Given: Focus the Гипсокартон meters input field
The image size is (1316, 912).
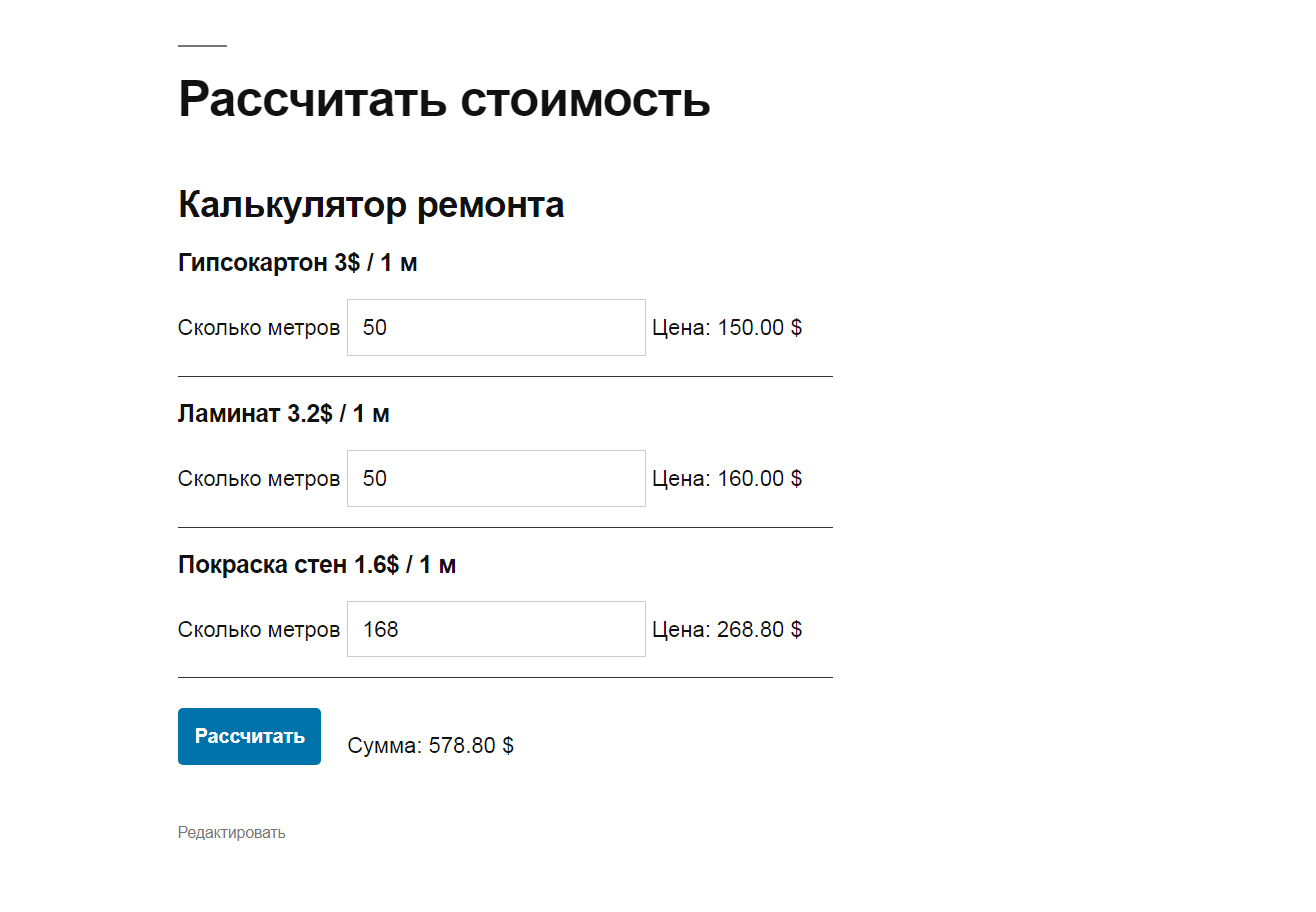Looking at the screenshot, I should [496, 327].
